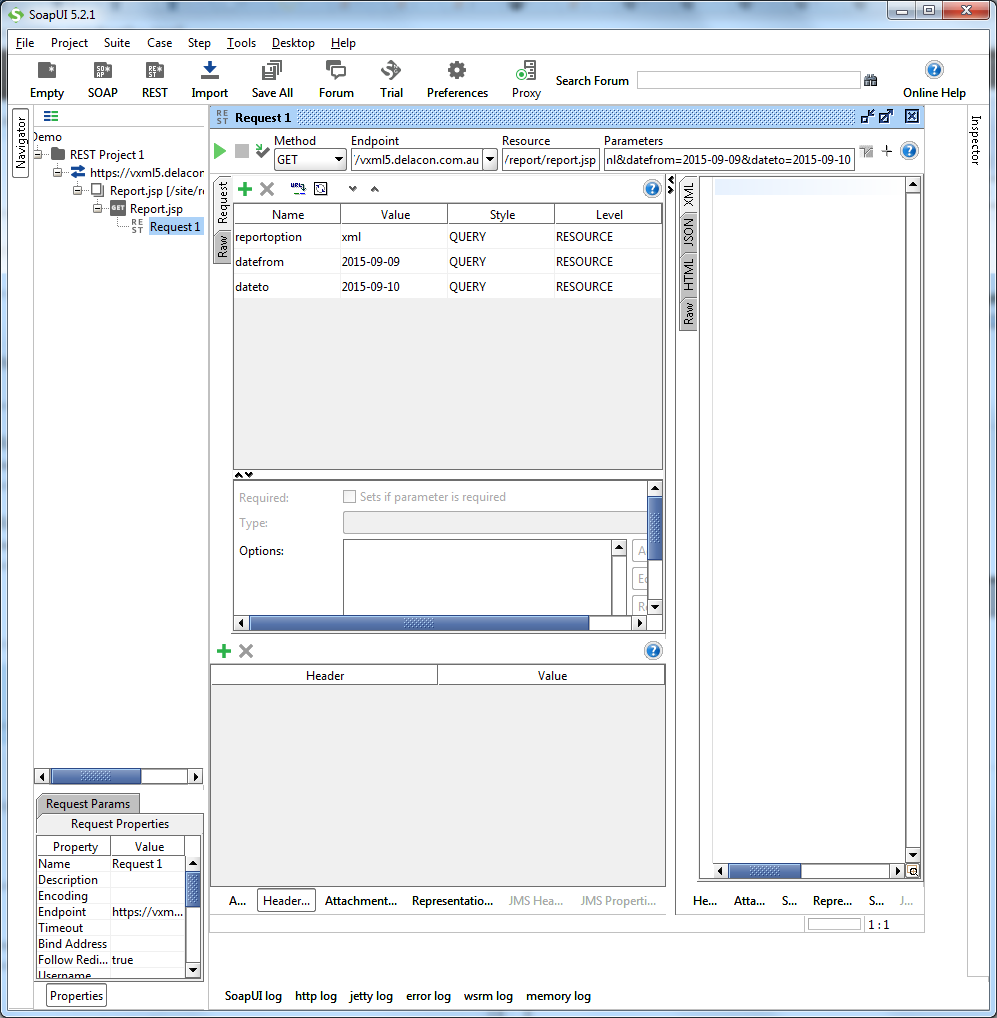Viewport: 997px width, 1018px height.
Task: Click the request toolbar help icon
Action: 909,151
